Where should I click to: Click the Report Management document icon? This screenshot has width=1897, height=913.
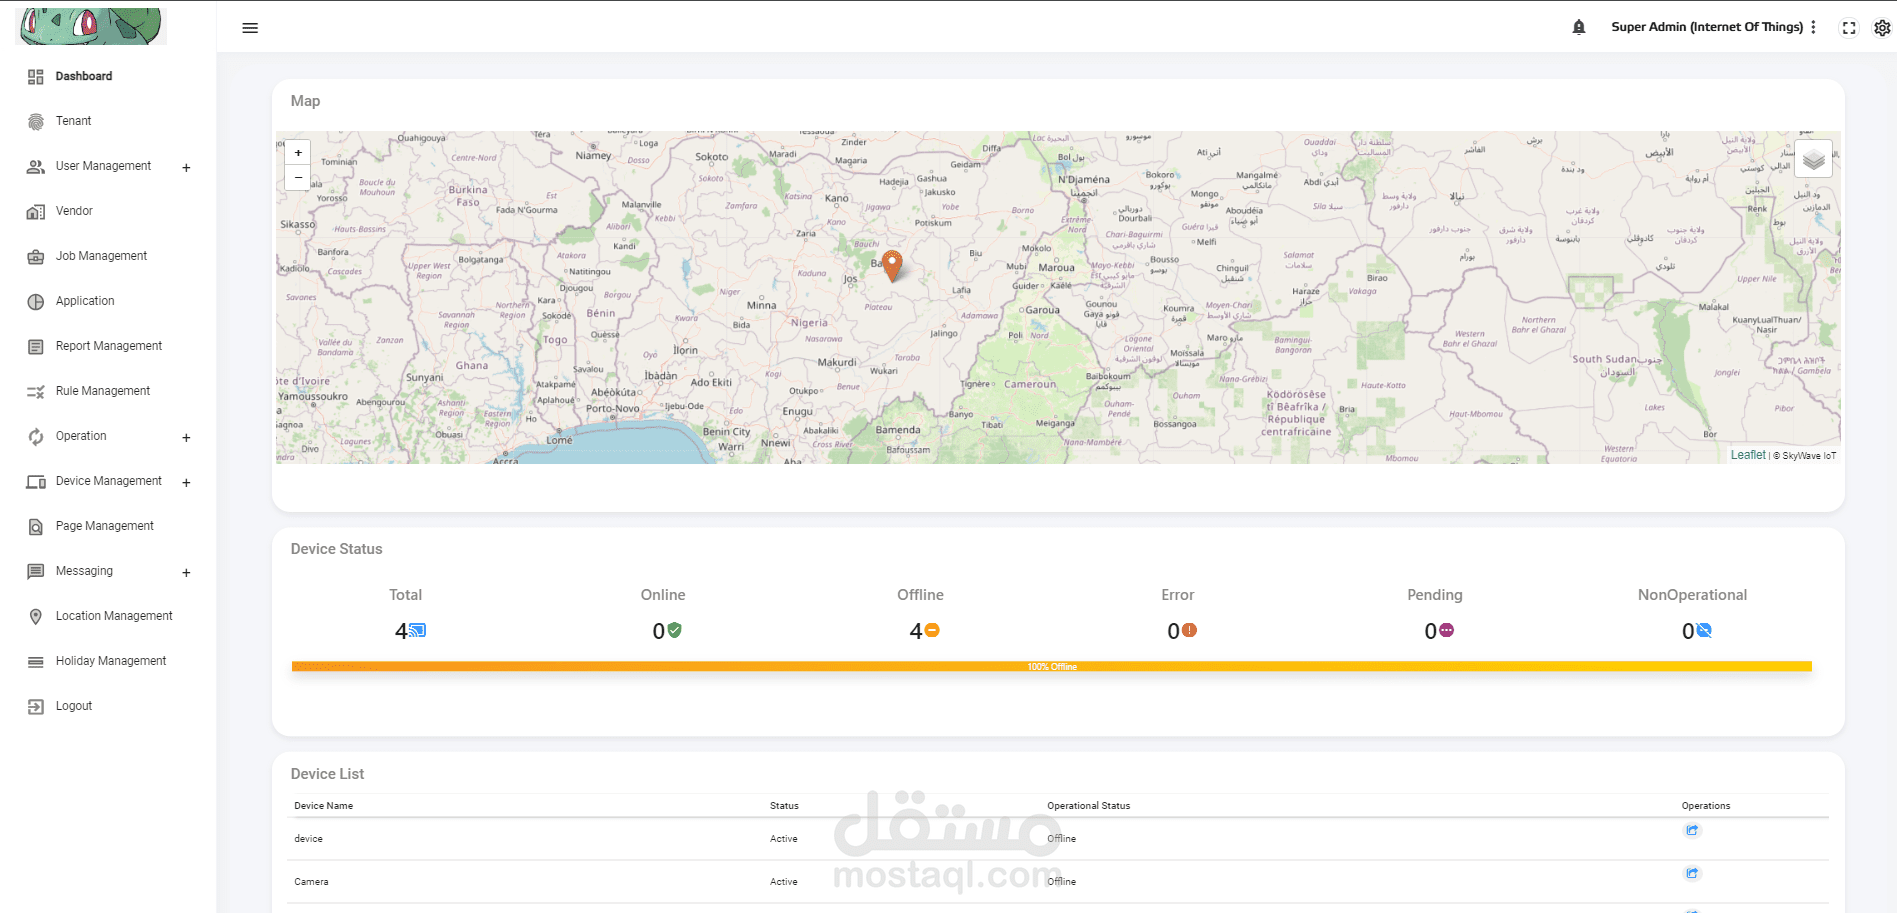click(x=36, y=347)
